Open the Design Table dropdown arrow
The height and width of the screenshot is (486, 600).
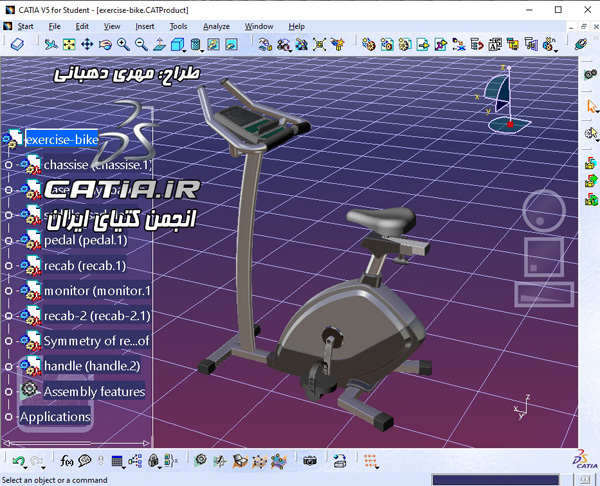(124, 467)
